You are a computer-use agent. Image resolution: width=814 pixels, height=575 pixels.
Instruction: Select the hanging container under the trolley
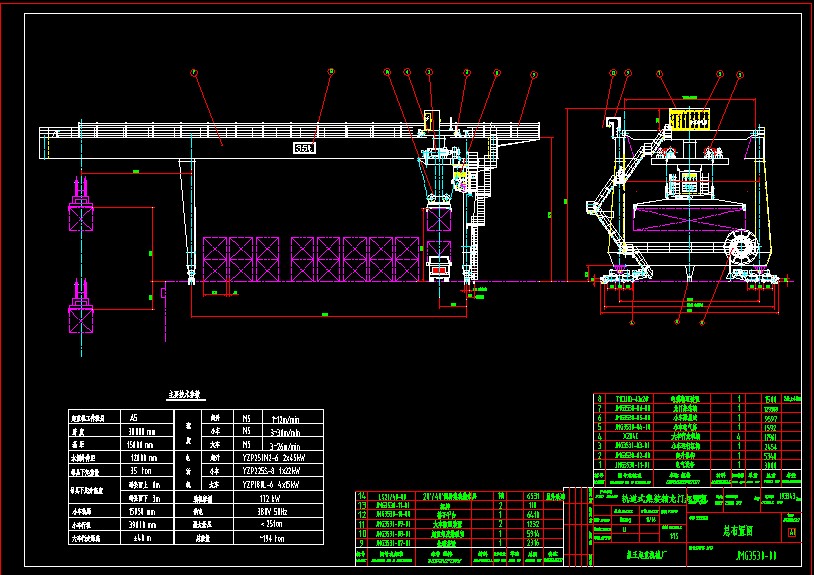439,219
